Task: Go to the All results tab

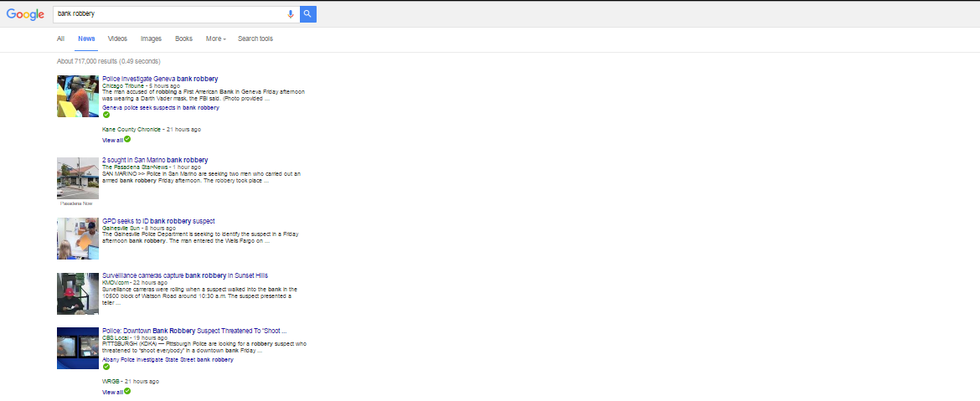Action: [61, 39]
